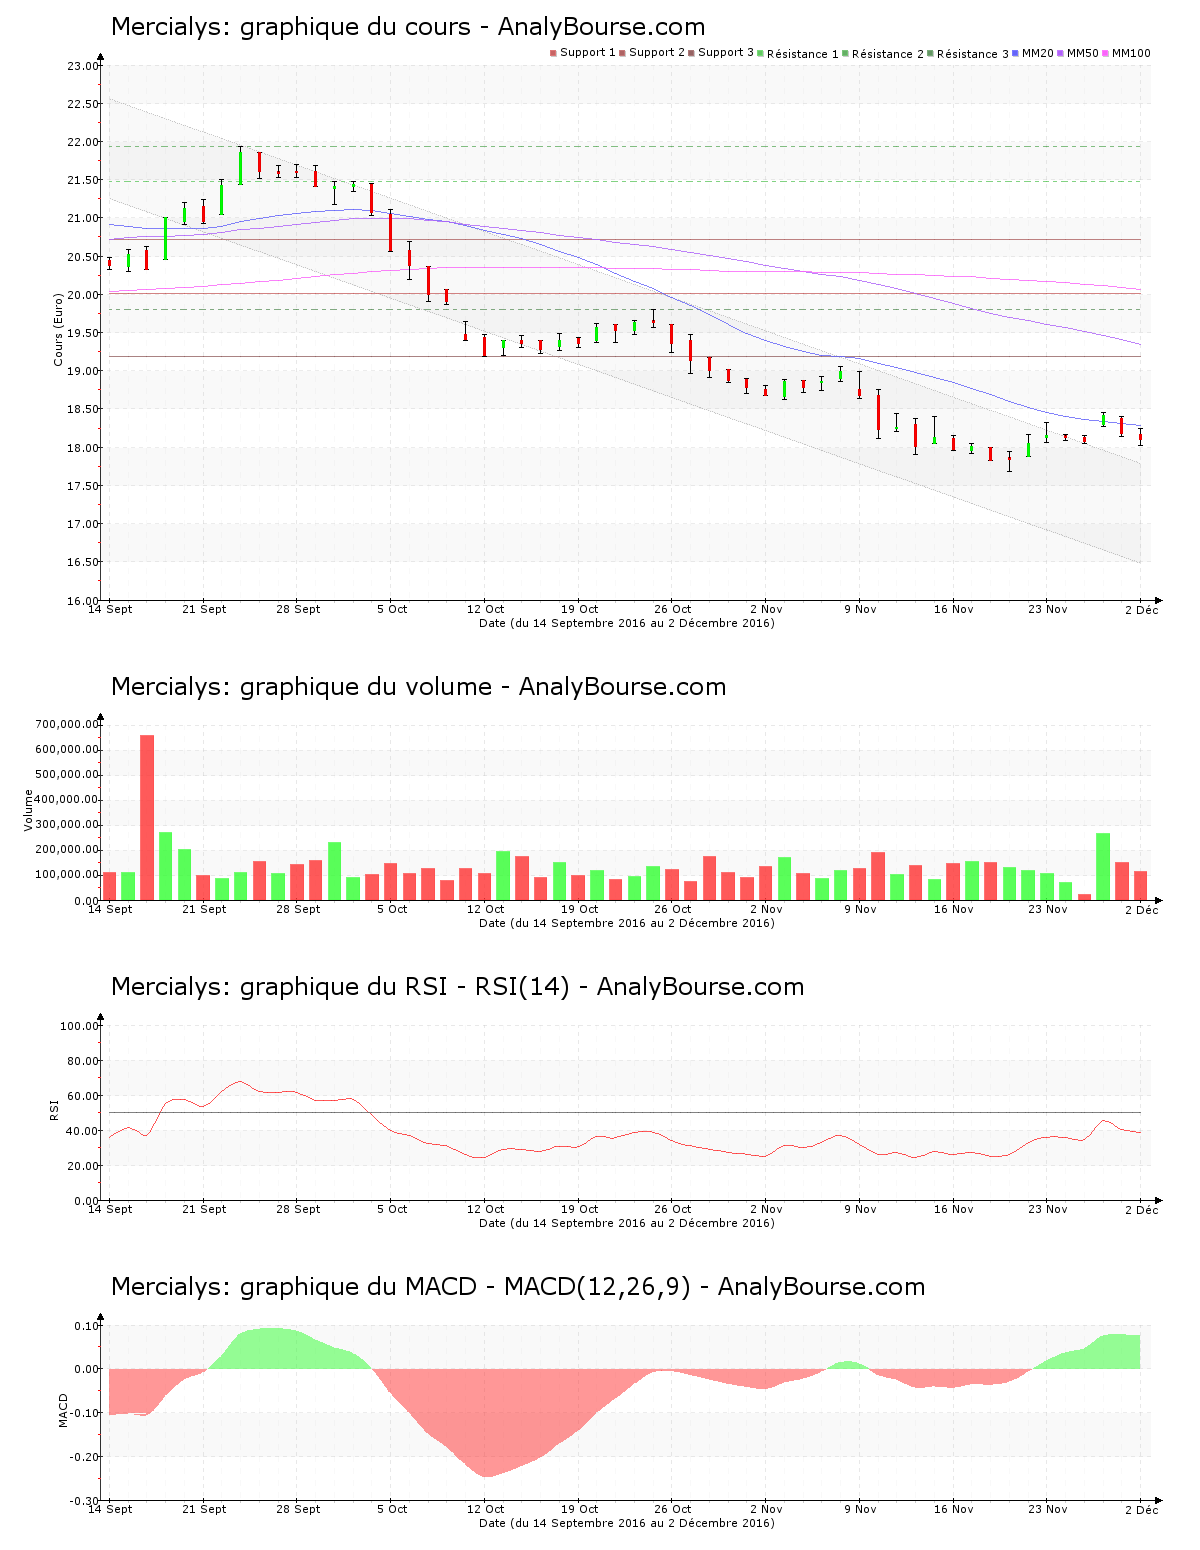Click the 16.50 price axis label

(83, 562)
